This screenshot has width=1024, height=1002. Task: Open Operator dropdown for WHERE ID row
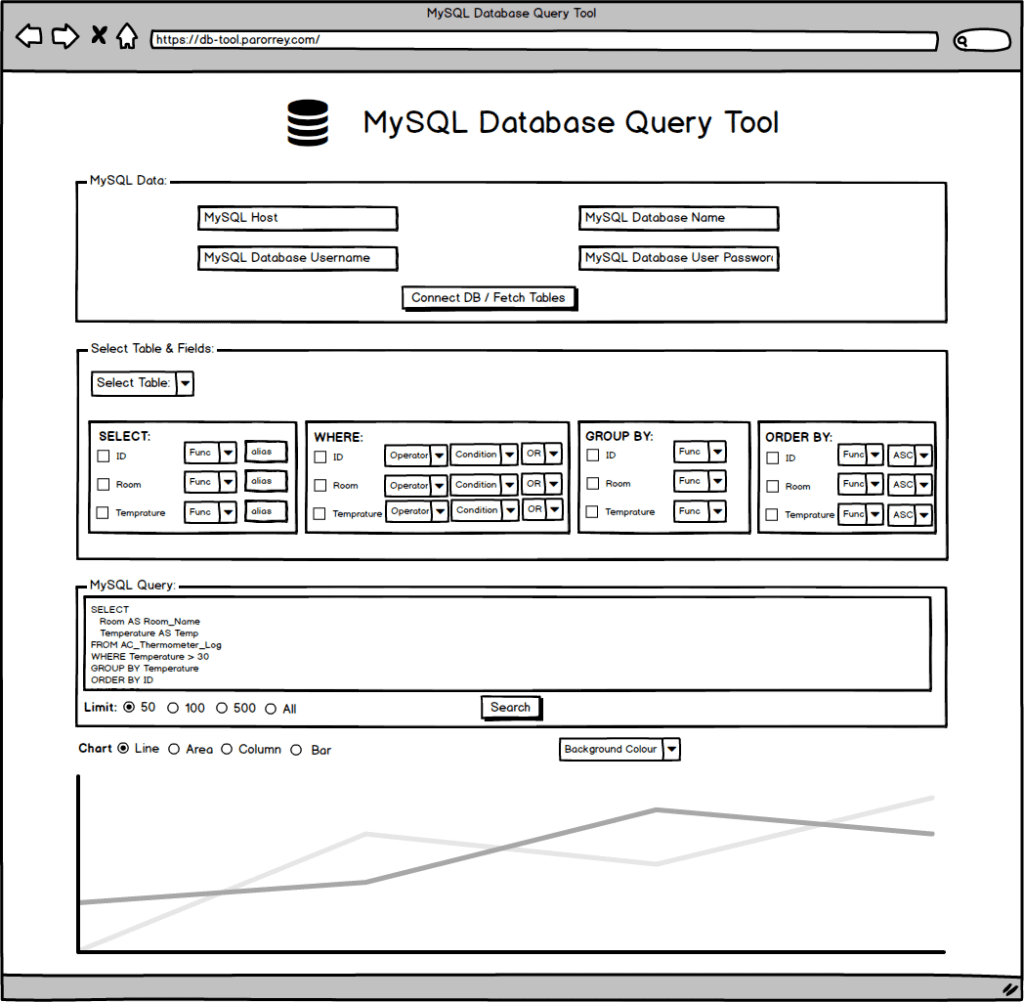point(416,455)
